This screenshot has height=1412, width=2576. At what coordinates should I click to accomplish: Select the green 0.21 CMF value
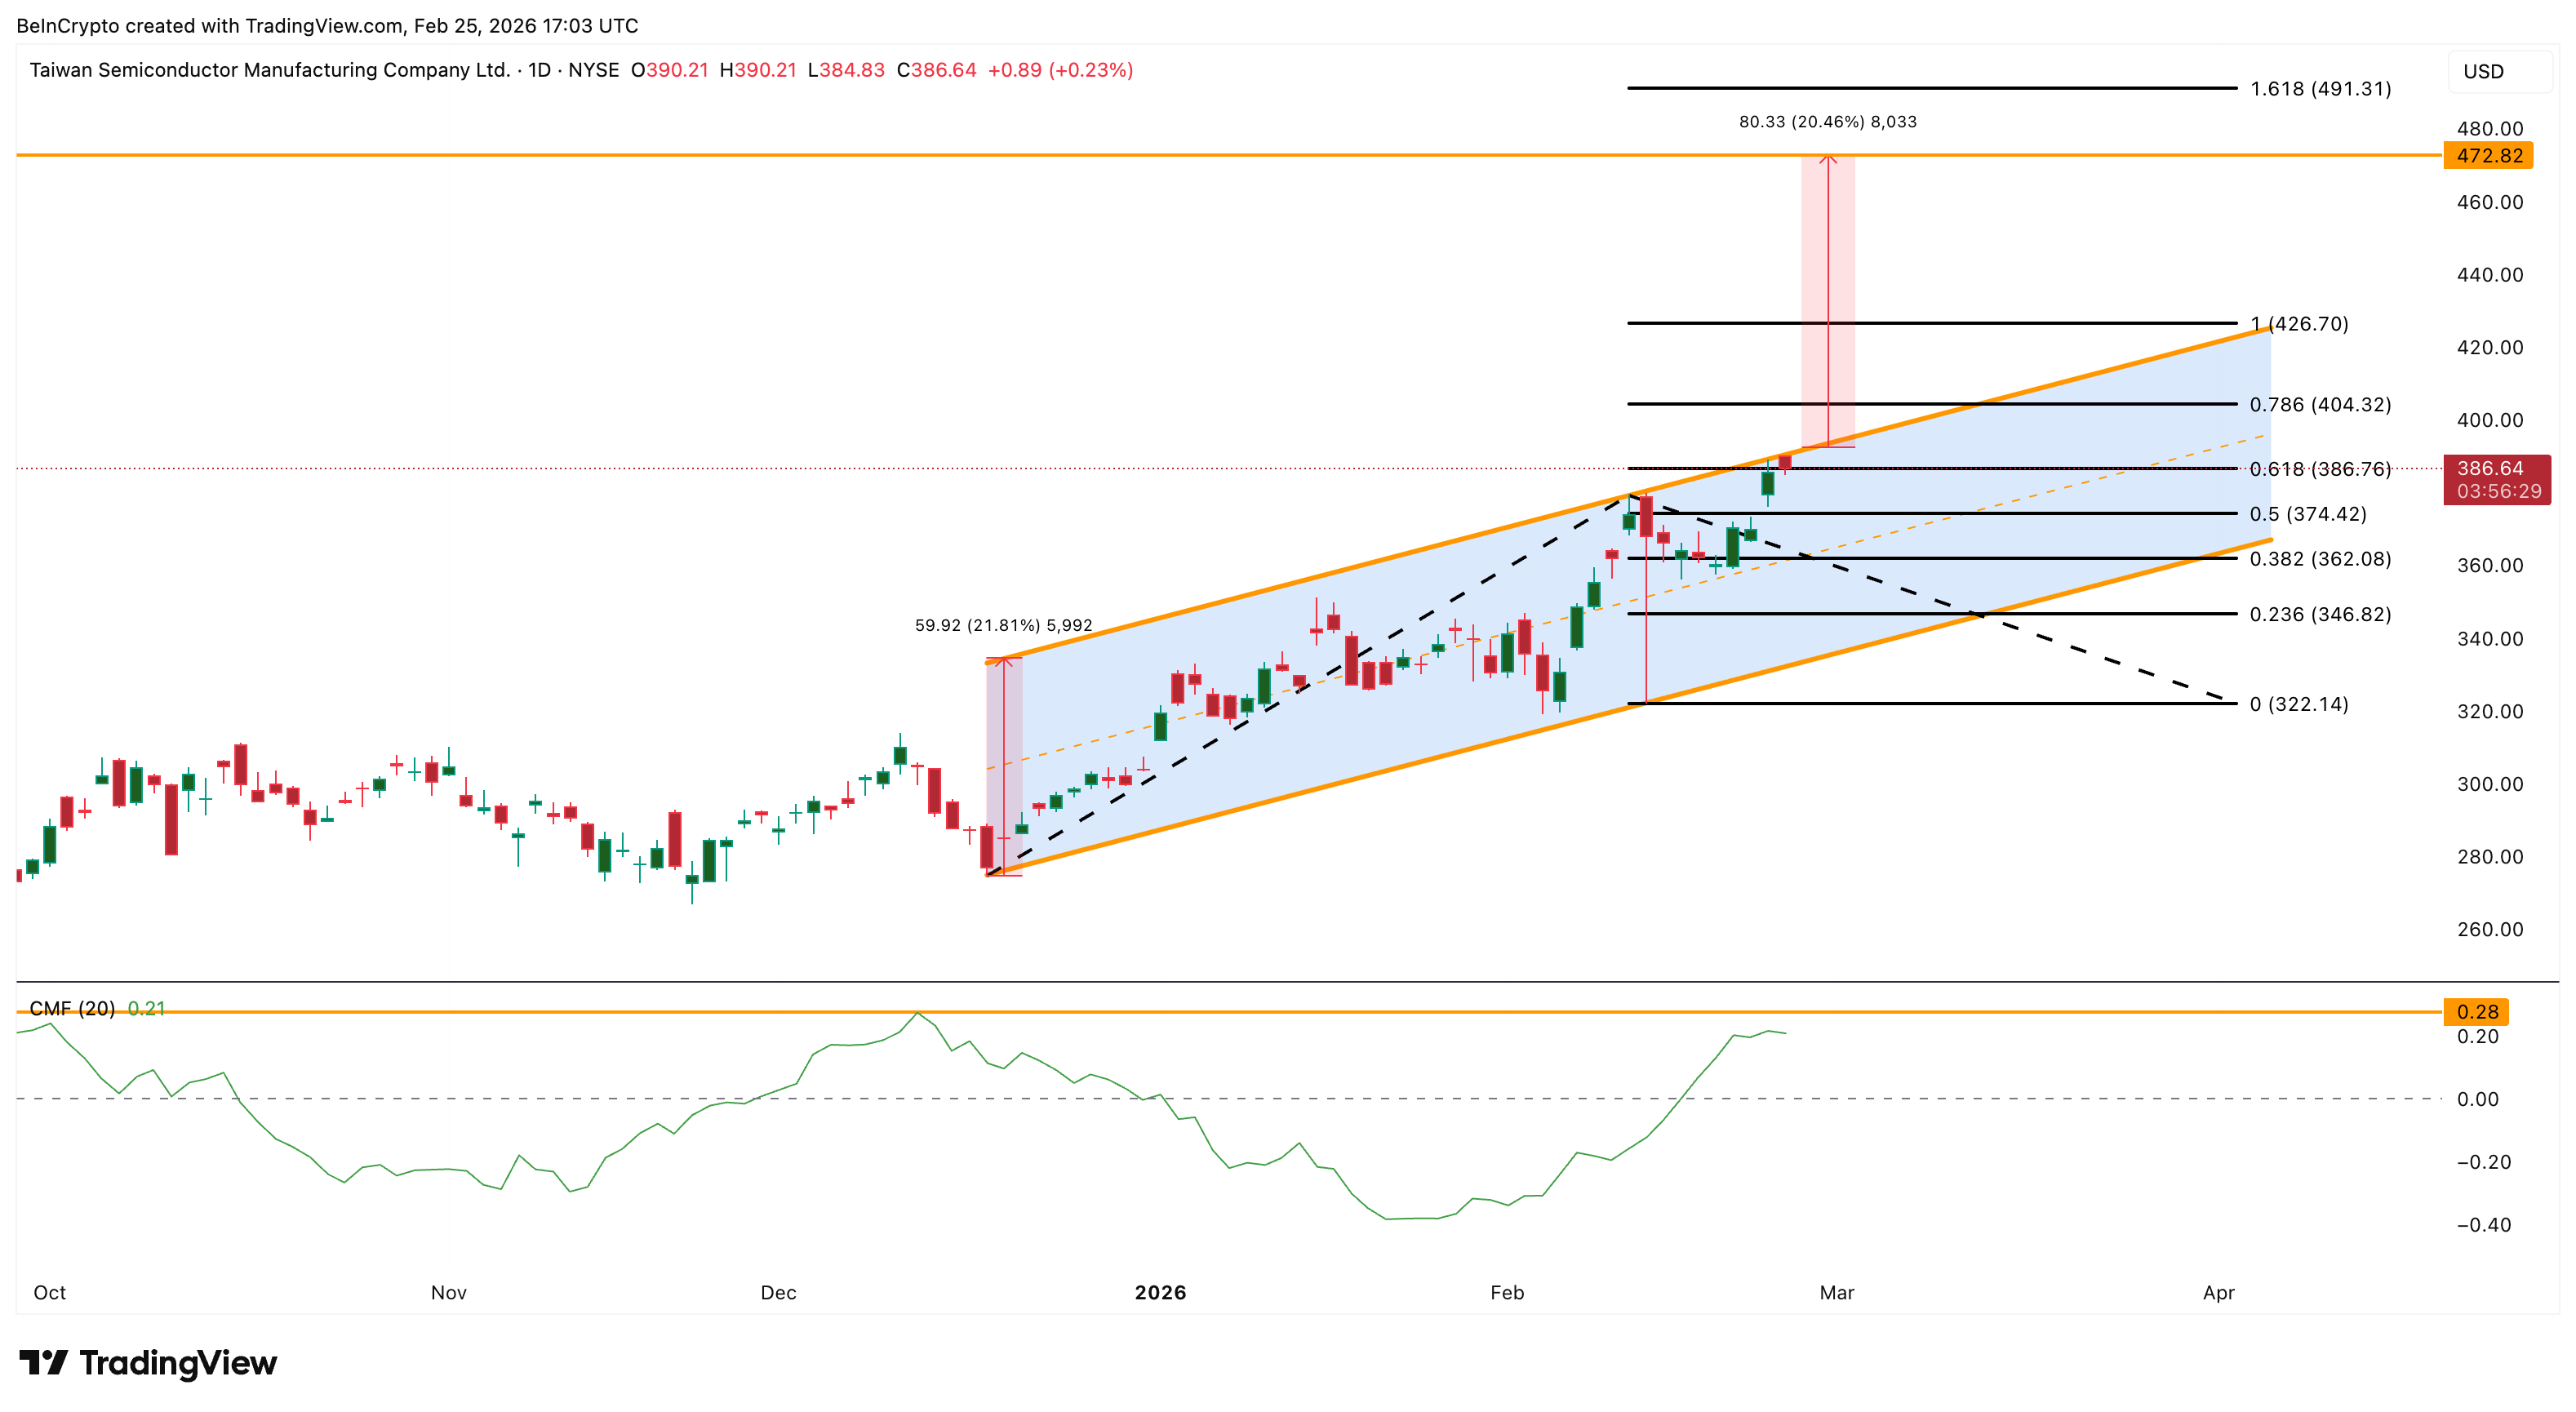[147, 1008]
